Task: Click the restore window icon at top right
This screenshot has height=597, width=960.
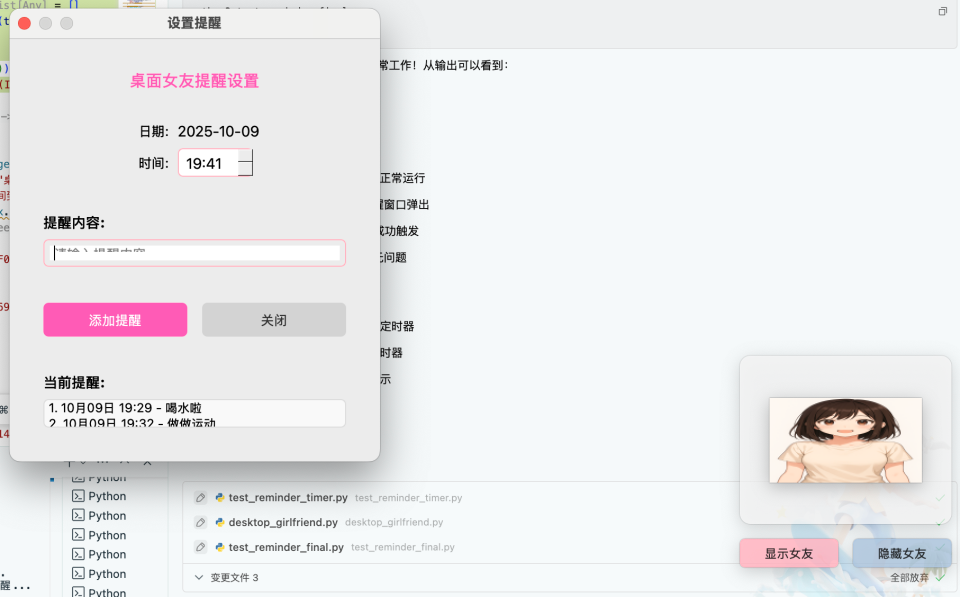Action: click(x=943, y=11)
